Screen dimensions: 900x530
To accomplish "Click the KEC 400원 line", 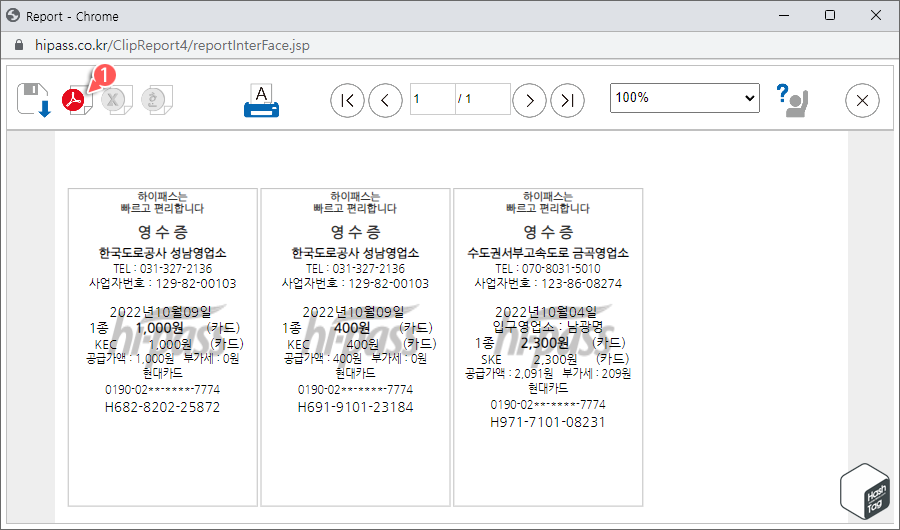I will point(362,345).
